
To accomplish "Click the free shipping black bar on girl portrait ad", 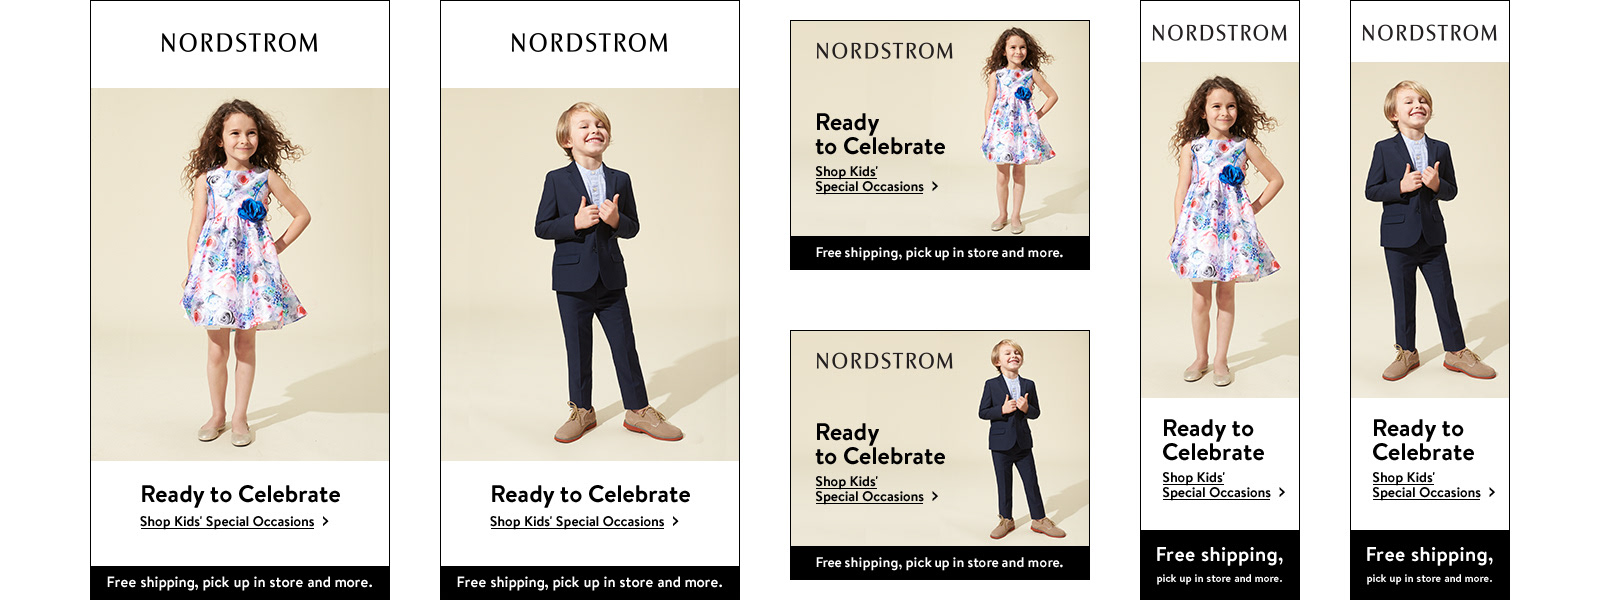I will (240, 583).
